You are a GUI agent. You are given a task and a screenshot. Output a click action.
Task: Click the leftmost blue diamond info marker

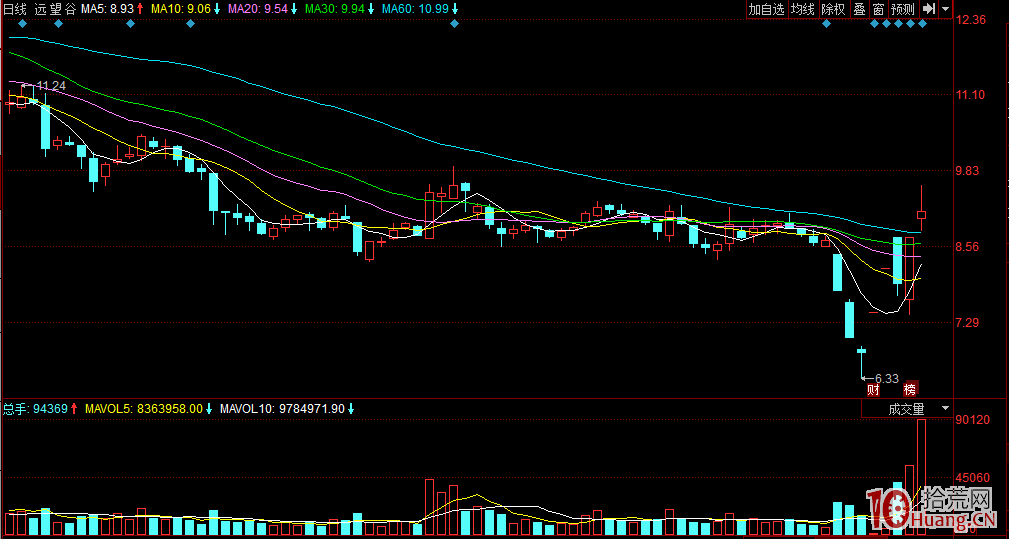[x=23, y=24]
